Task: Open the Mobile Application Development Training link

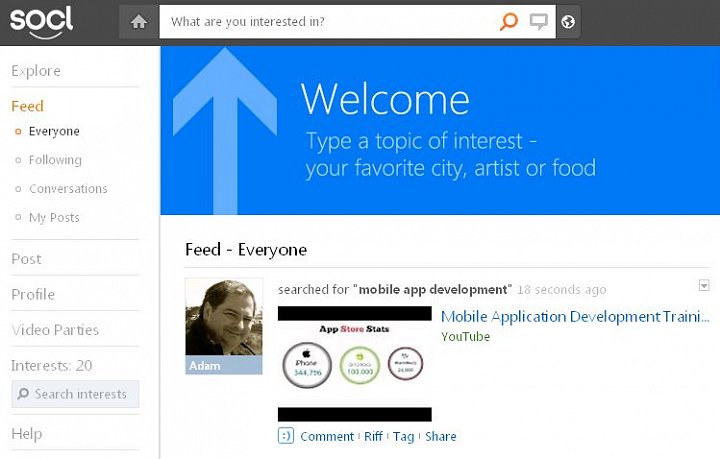Action: coord(575,317)
